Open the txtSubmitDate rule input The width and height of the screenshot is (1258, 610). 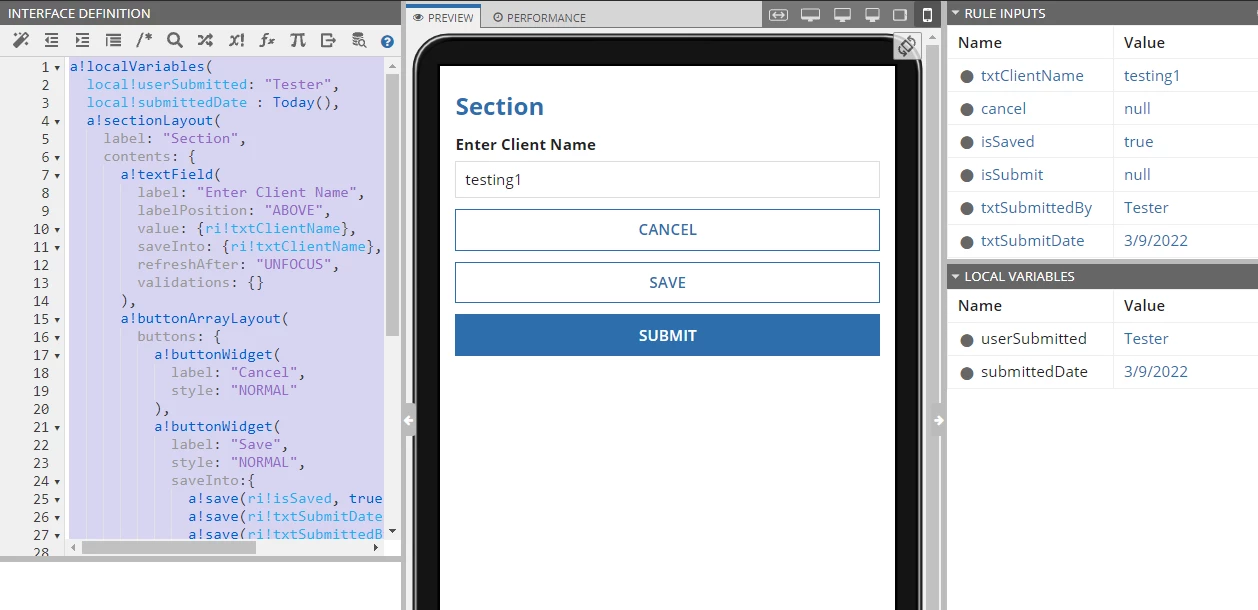1032,241
